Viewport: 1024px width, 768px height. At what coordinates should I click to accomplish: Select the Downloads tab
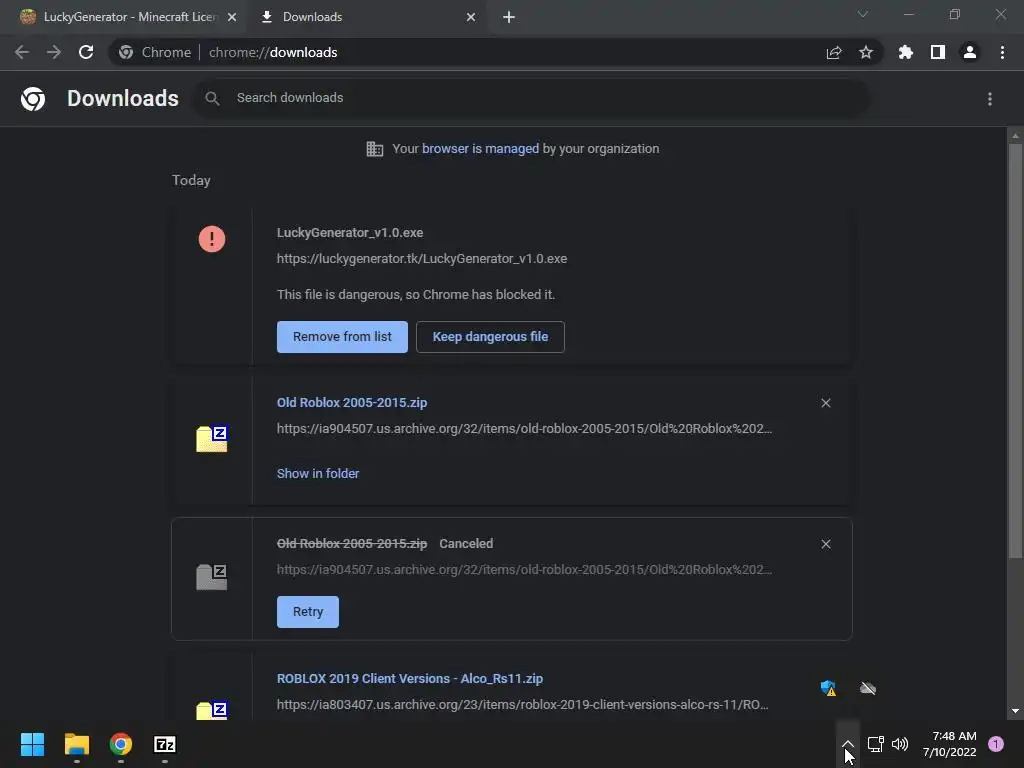366,17
